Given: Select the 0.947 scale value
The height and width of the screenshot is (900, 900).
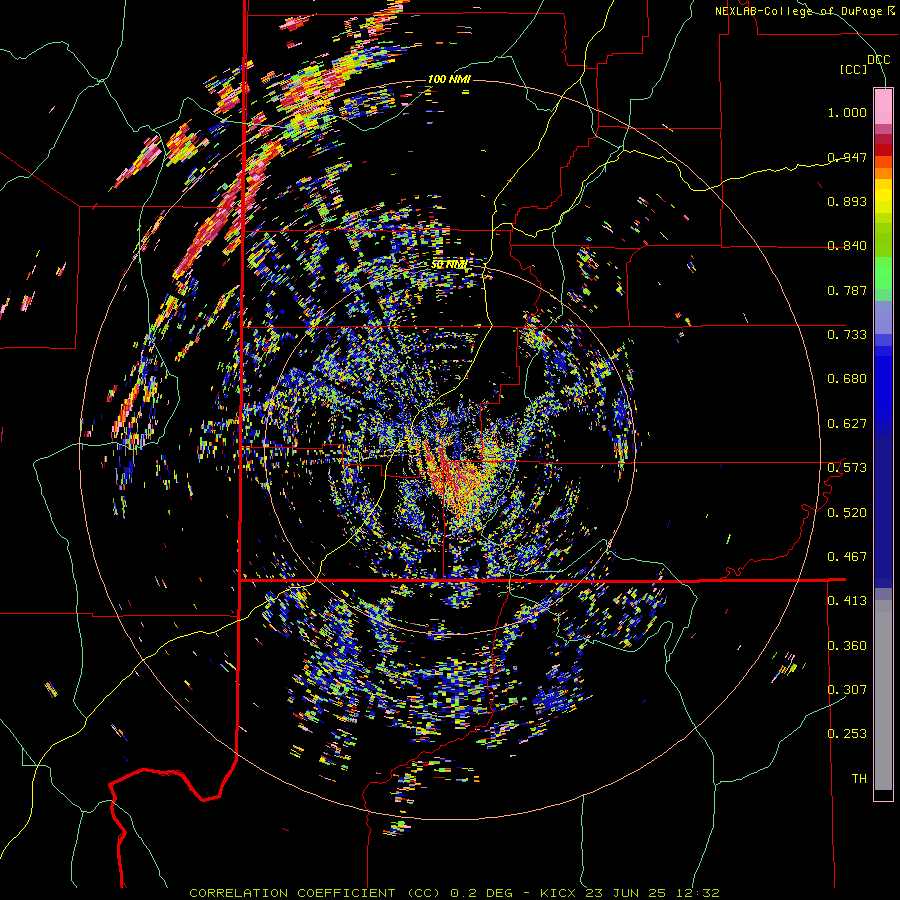Looking at the screenshot, I should tap(847, 157).
